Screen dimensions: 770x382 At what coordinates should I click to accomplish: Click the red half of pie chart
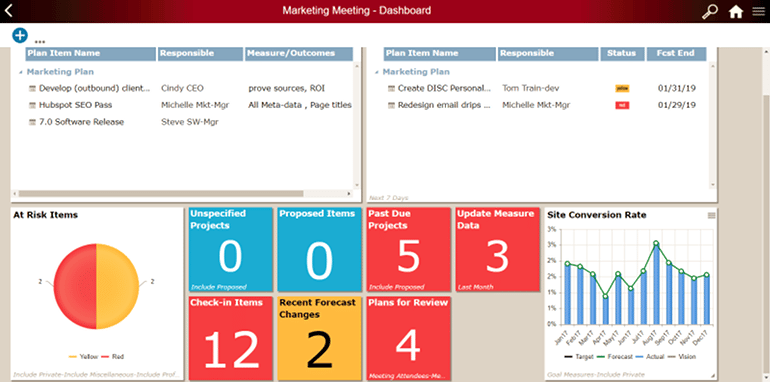point(75,287)
